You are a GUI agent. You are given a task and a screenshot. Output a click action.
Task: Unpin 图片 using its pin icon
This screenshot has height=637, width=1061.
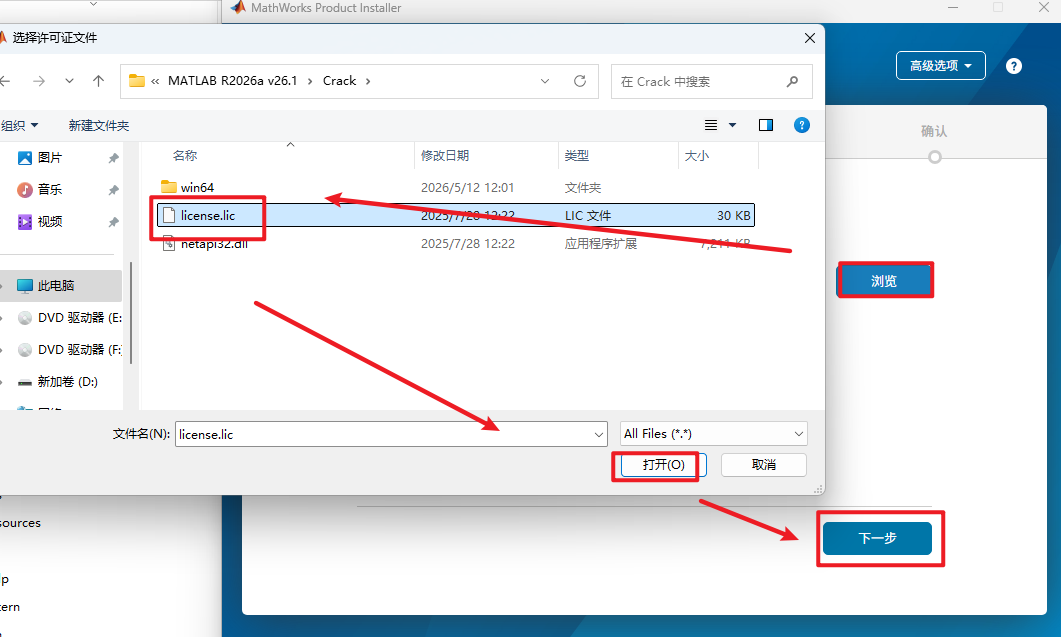pyautogui.click(x=113, y=158)
